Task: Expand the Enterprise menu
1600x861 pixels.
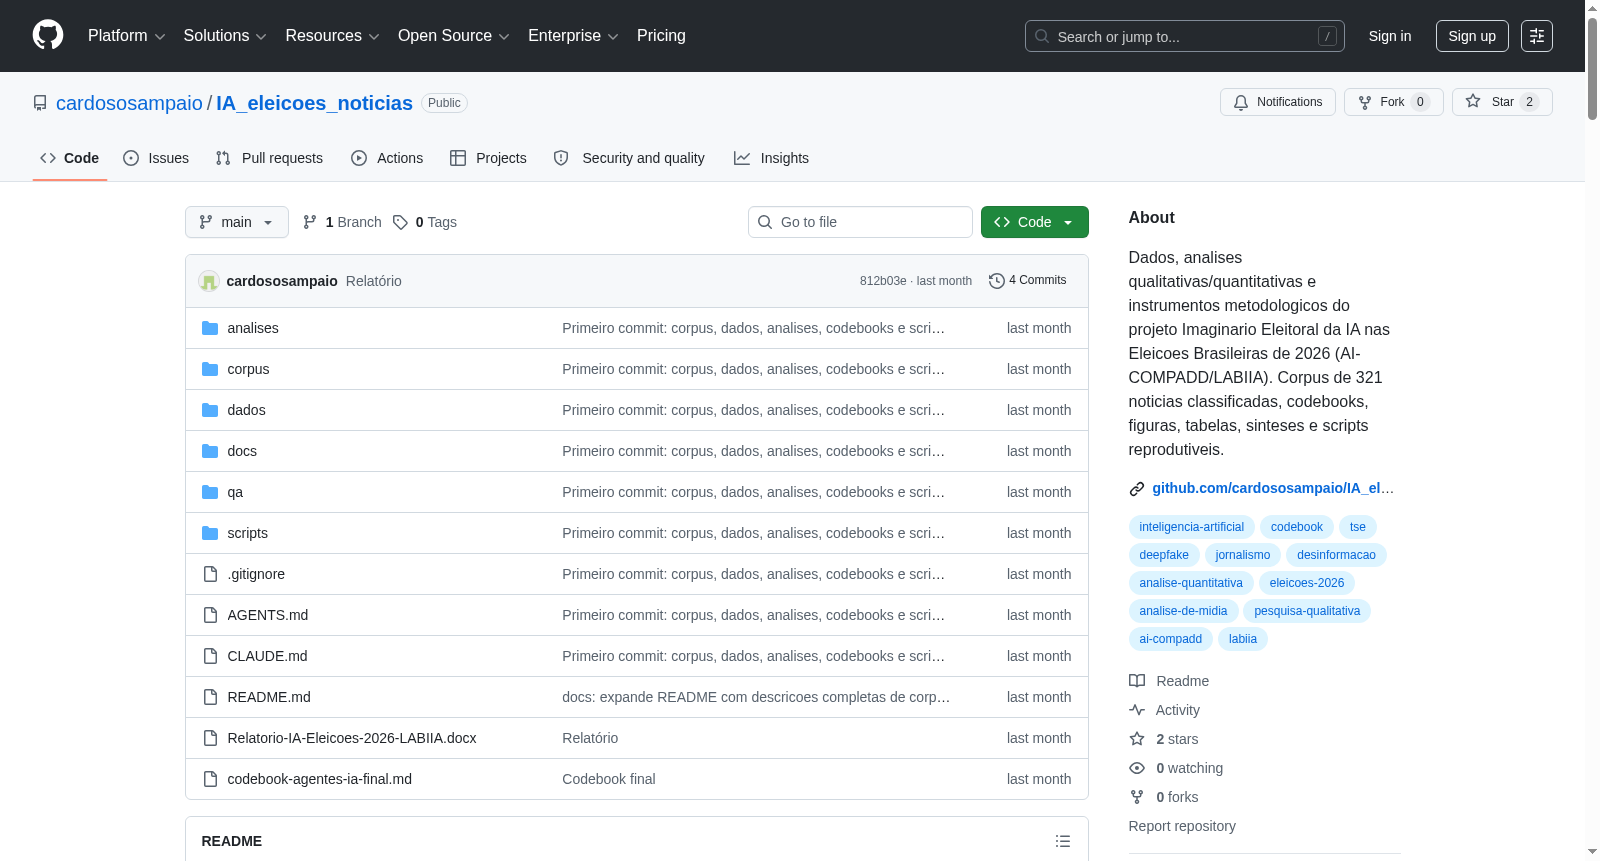Action: click(x=573, y=36)
